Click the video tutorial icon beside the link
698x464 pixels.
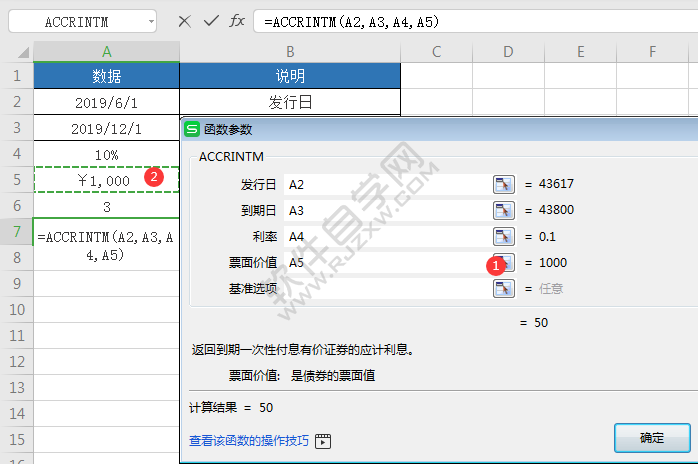(x=323, y=441)
